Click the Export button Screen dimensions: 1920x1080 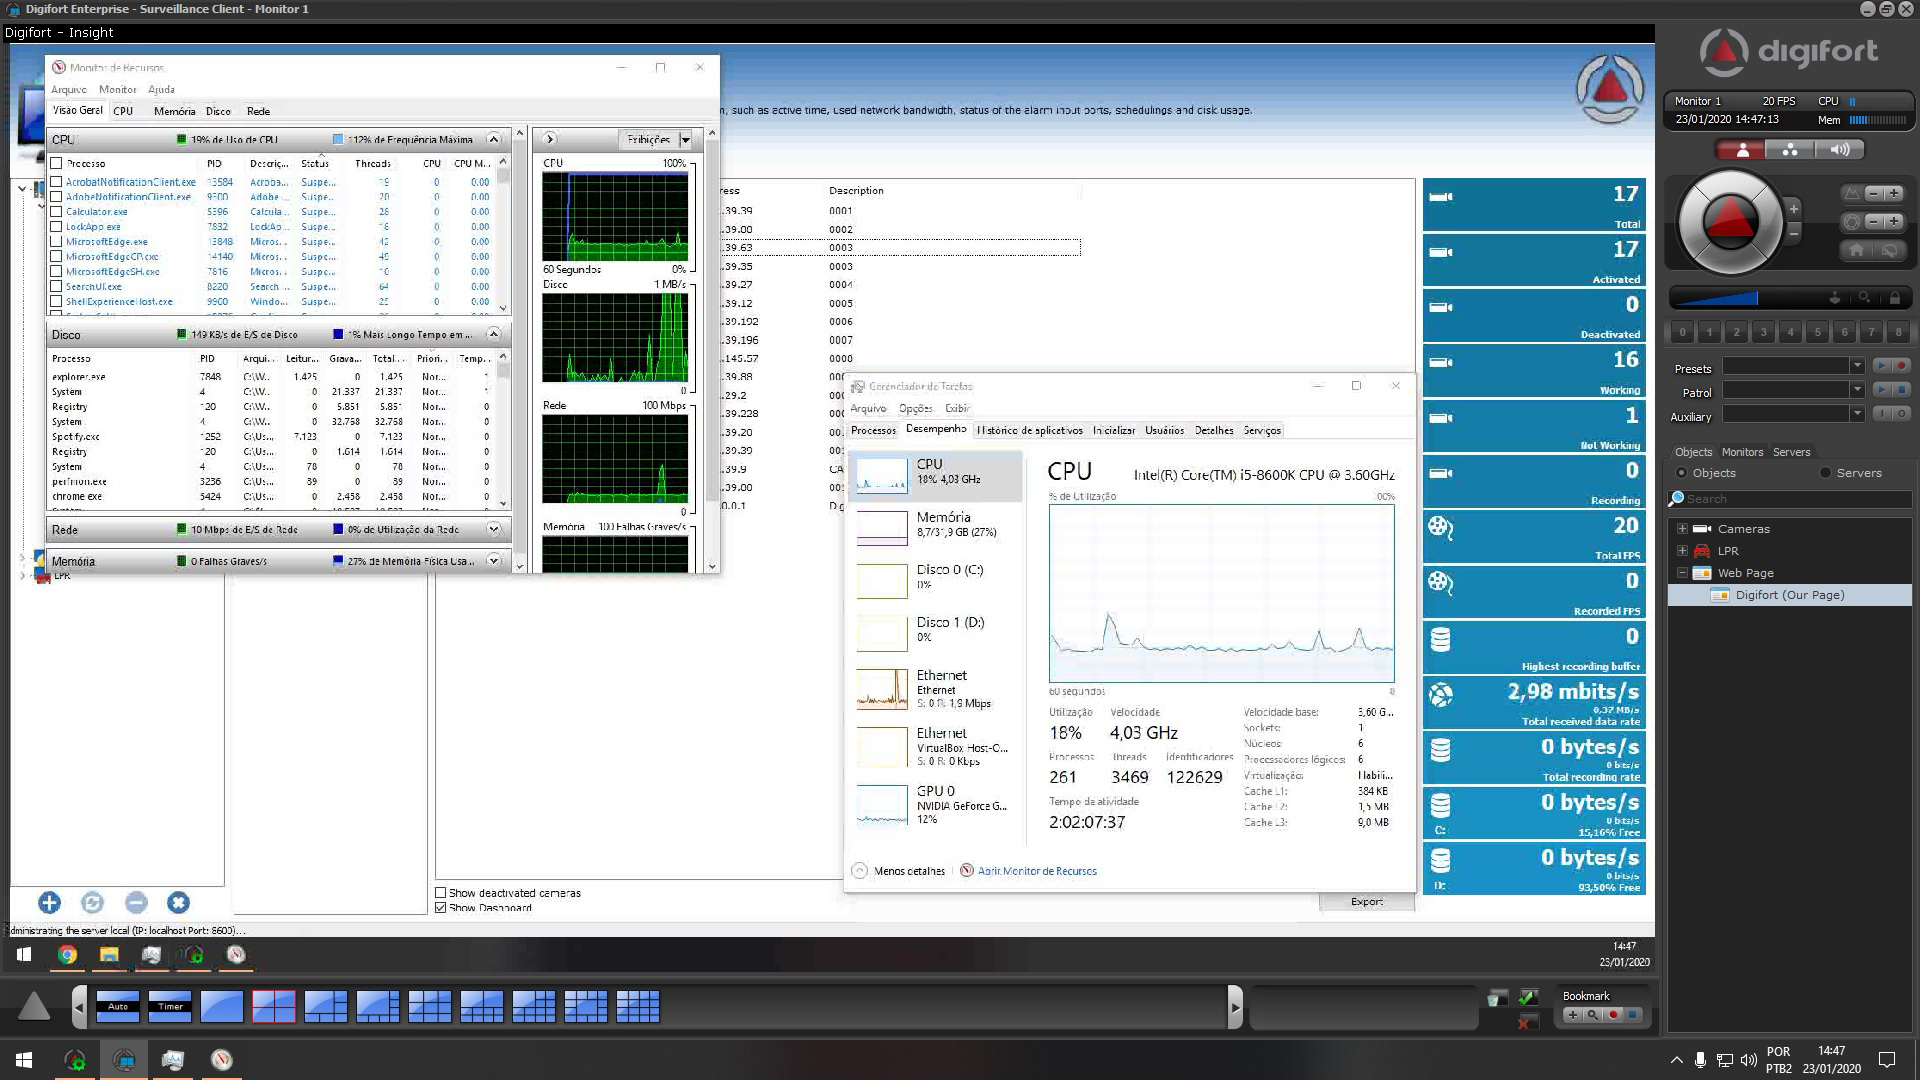(1366, 901)
